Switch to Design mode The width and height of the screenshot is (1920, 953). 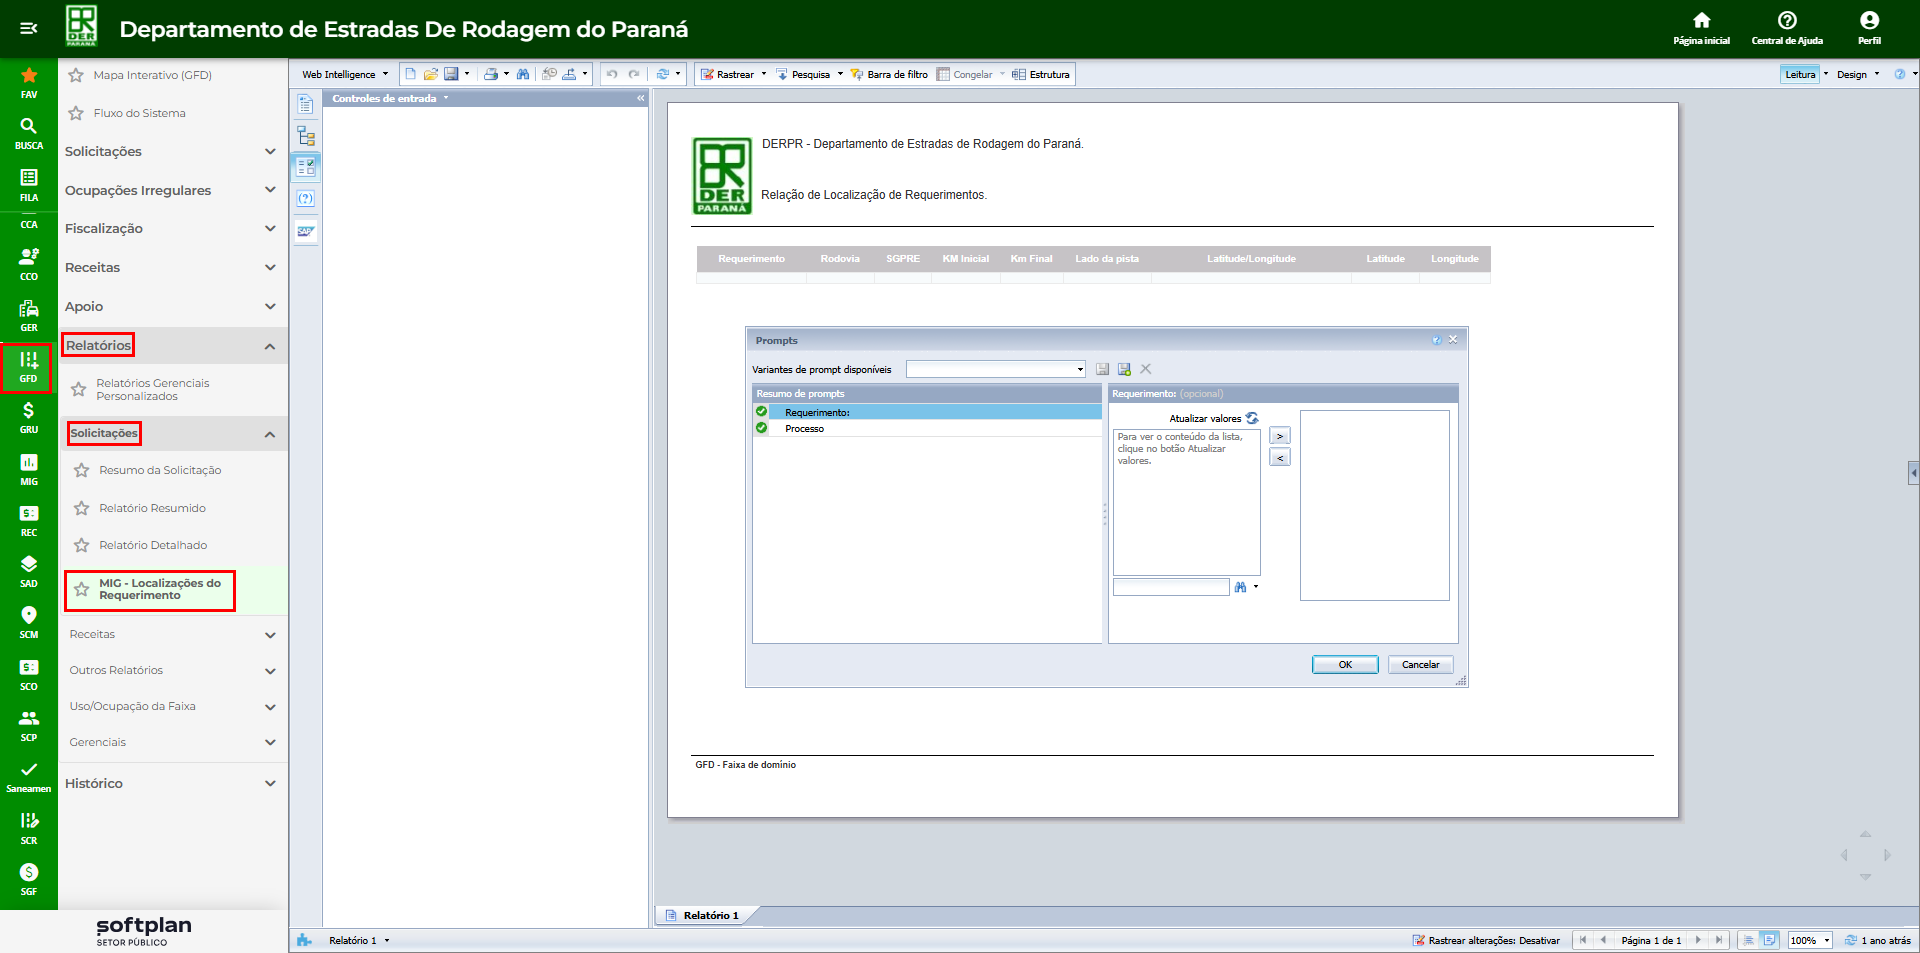[x=1851, y=74]
